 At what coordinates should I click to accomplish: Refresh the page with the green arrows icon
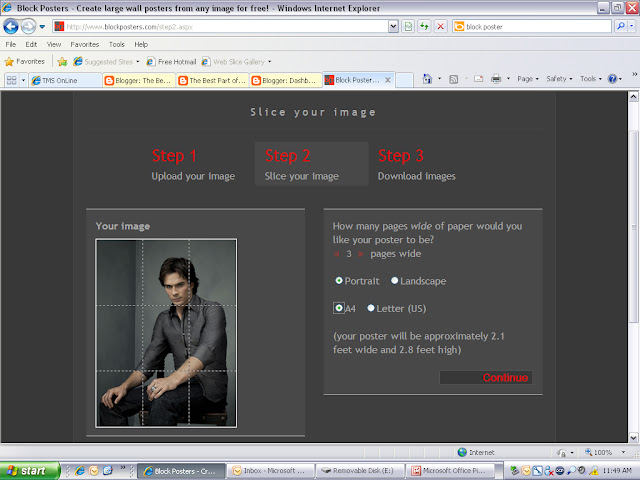[424, 27]
